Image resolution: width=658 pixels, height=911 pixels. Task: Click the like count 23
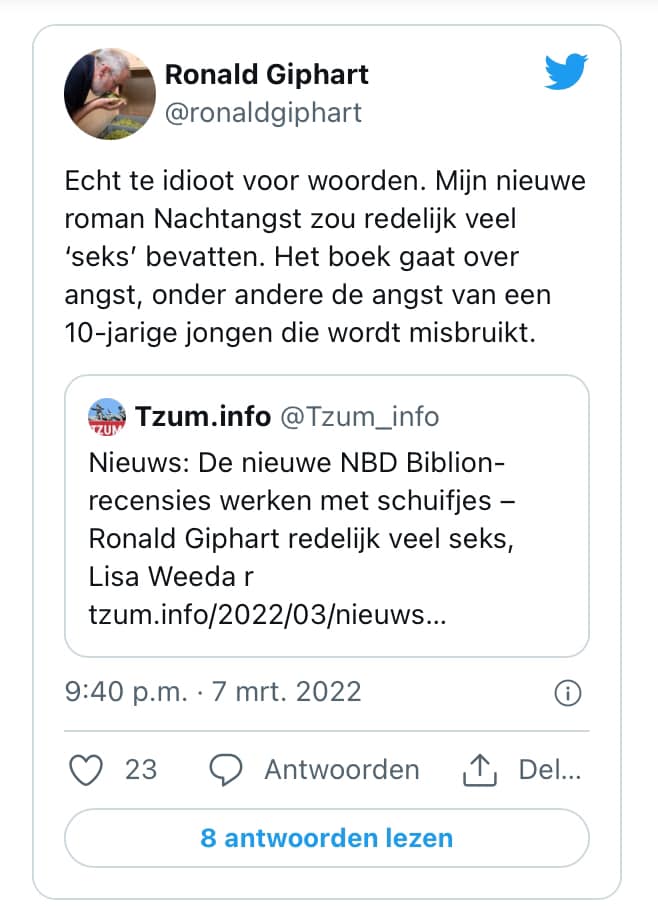(x=141, y=769)
